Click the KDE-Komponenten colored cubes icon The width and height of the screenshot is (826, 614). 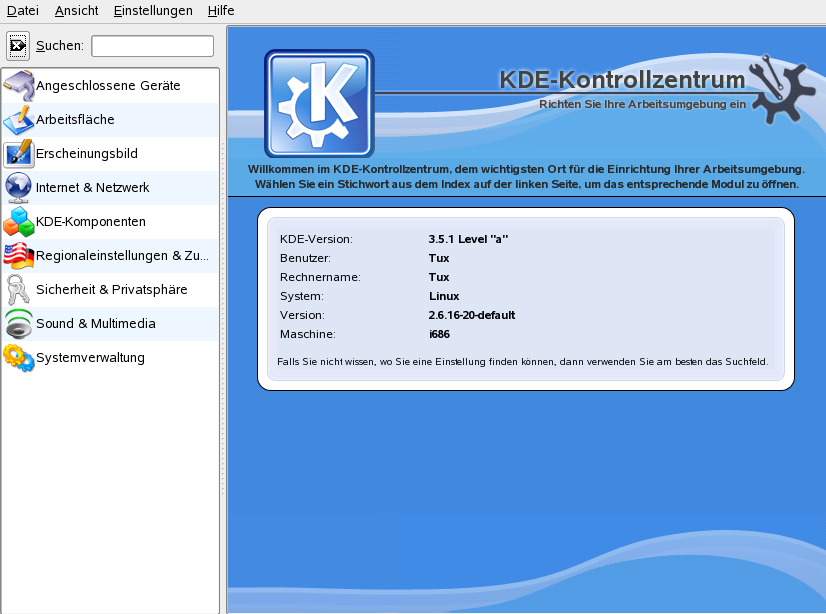[x=19, y=222]
